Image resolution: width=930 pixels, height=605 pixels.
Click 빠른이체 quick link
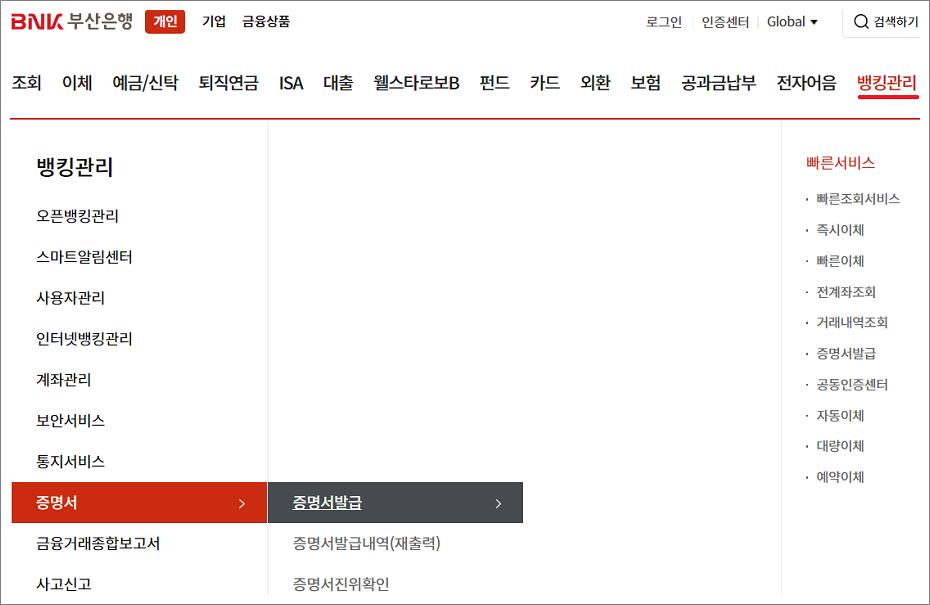(840, 261)
